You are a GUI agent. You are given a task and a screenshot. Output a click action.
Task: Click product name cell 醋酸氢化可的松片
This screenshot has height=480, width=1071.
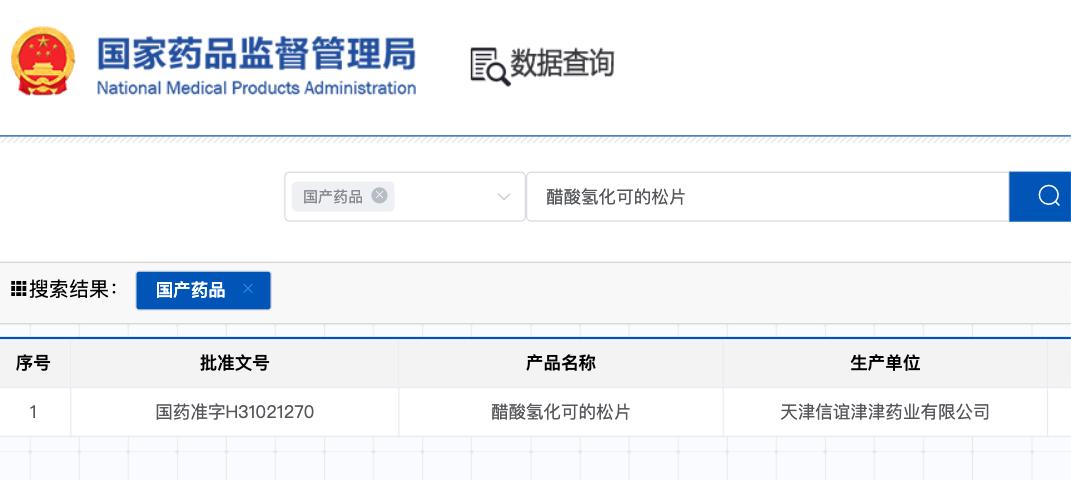561,412
